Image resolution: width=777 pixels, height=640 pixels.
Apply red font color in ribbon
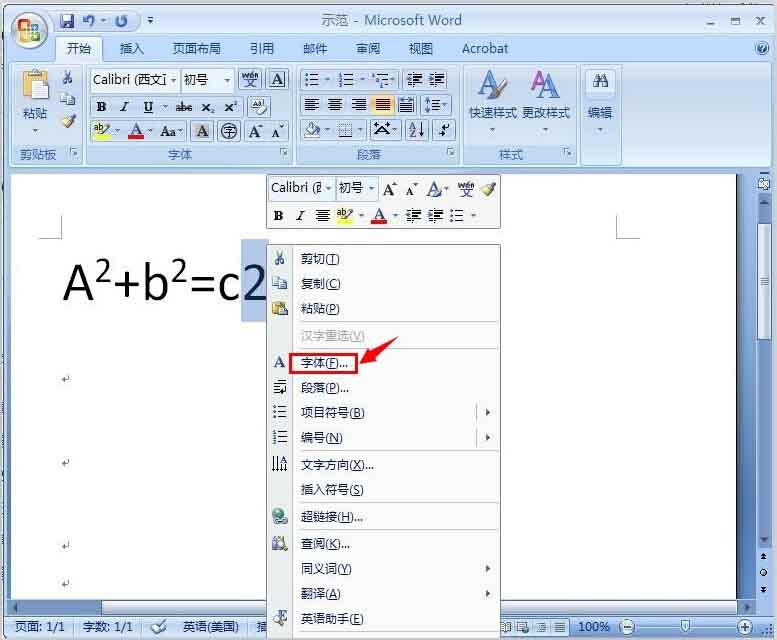coord(136,131)
